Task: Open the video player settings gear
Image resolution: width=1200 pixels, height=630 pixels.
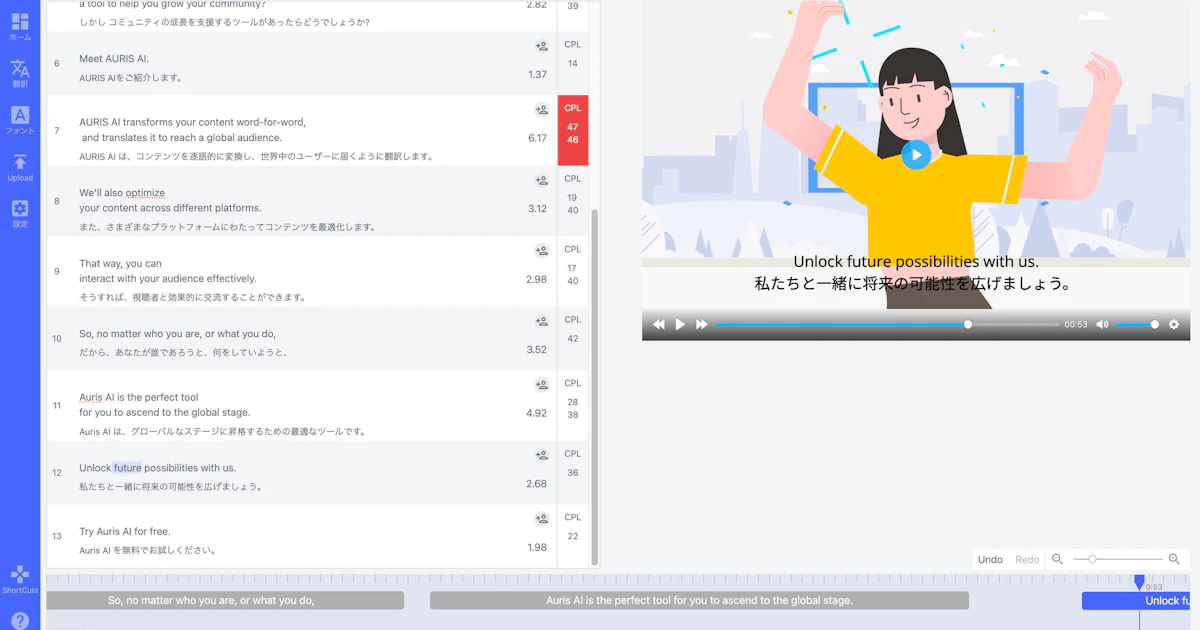Action: coord(1174,324)
